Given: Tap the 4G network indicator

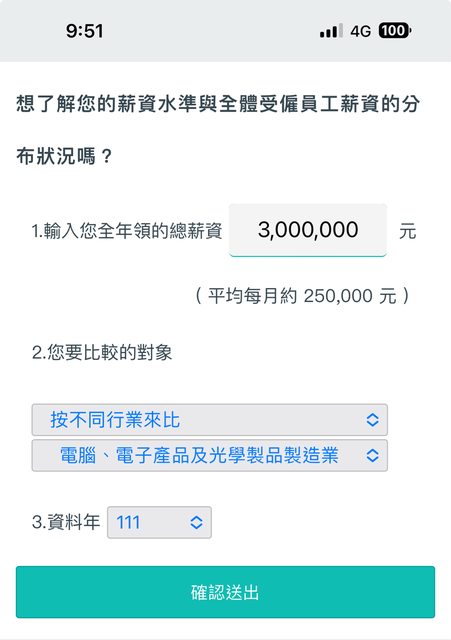Looking at the screenshot, I should [x=360, y=31].
